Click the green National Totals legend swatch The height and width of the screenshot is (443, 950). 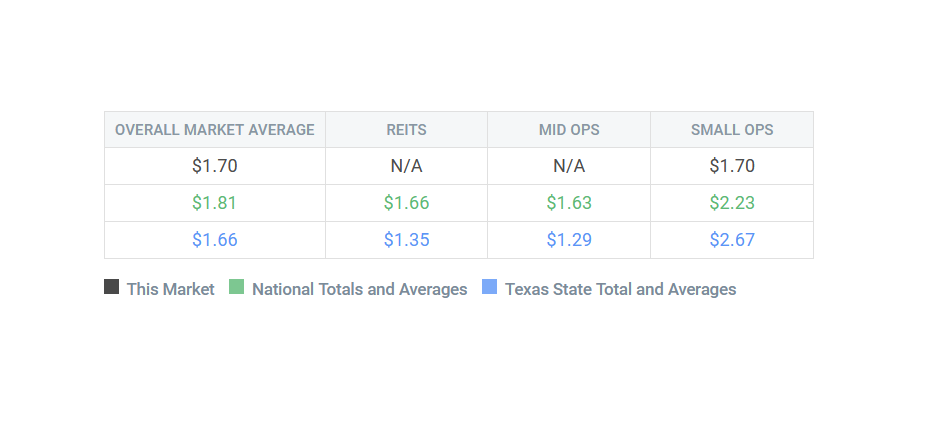click(236, 288)
